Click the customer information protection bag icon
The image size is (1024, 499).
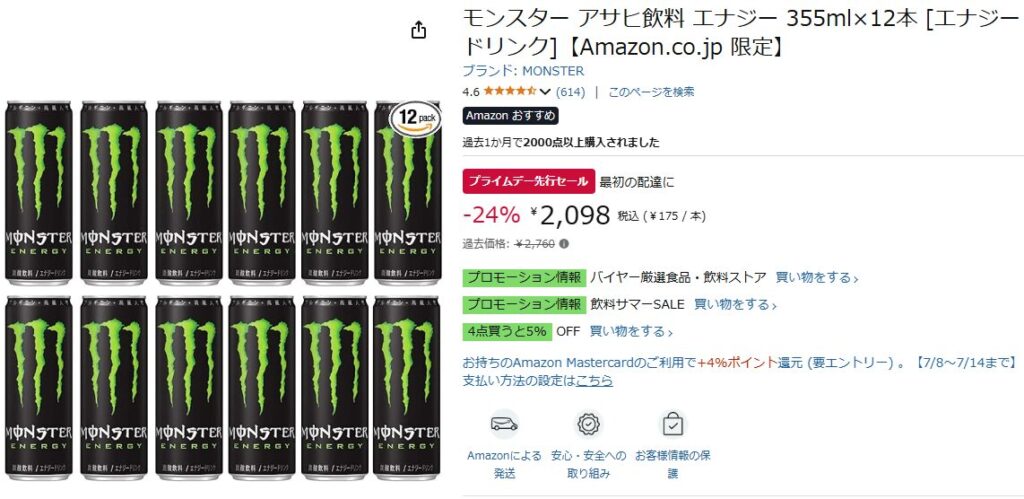(x=673, y=424)
